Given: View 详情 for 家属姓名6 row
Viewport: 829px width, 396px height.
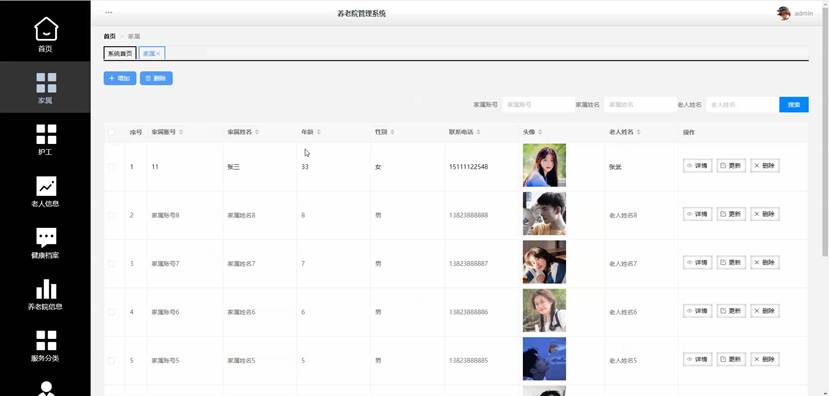Looking at the screenshot, I should tap(697, 311).
